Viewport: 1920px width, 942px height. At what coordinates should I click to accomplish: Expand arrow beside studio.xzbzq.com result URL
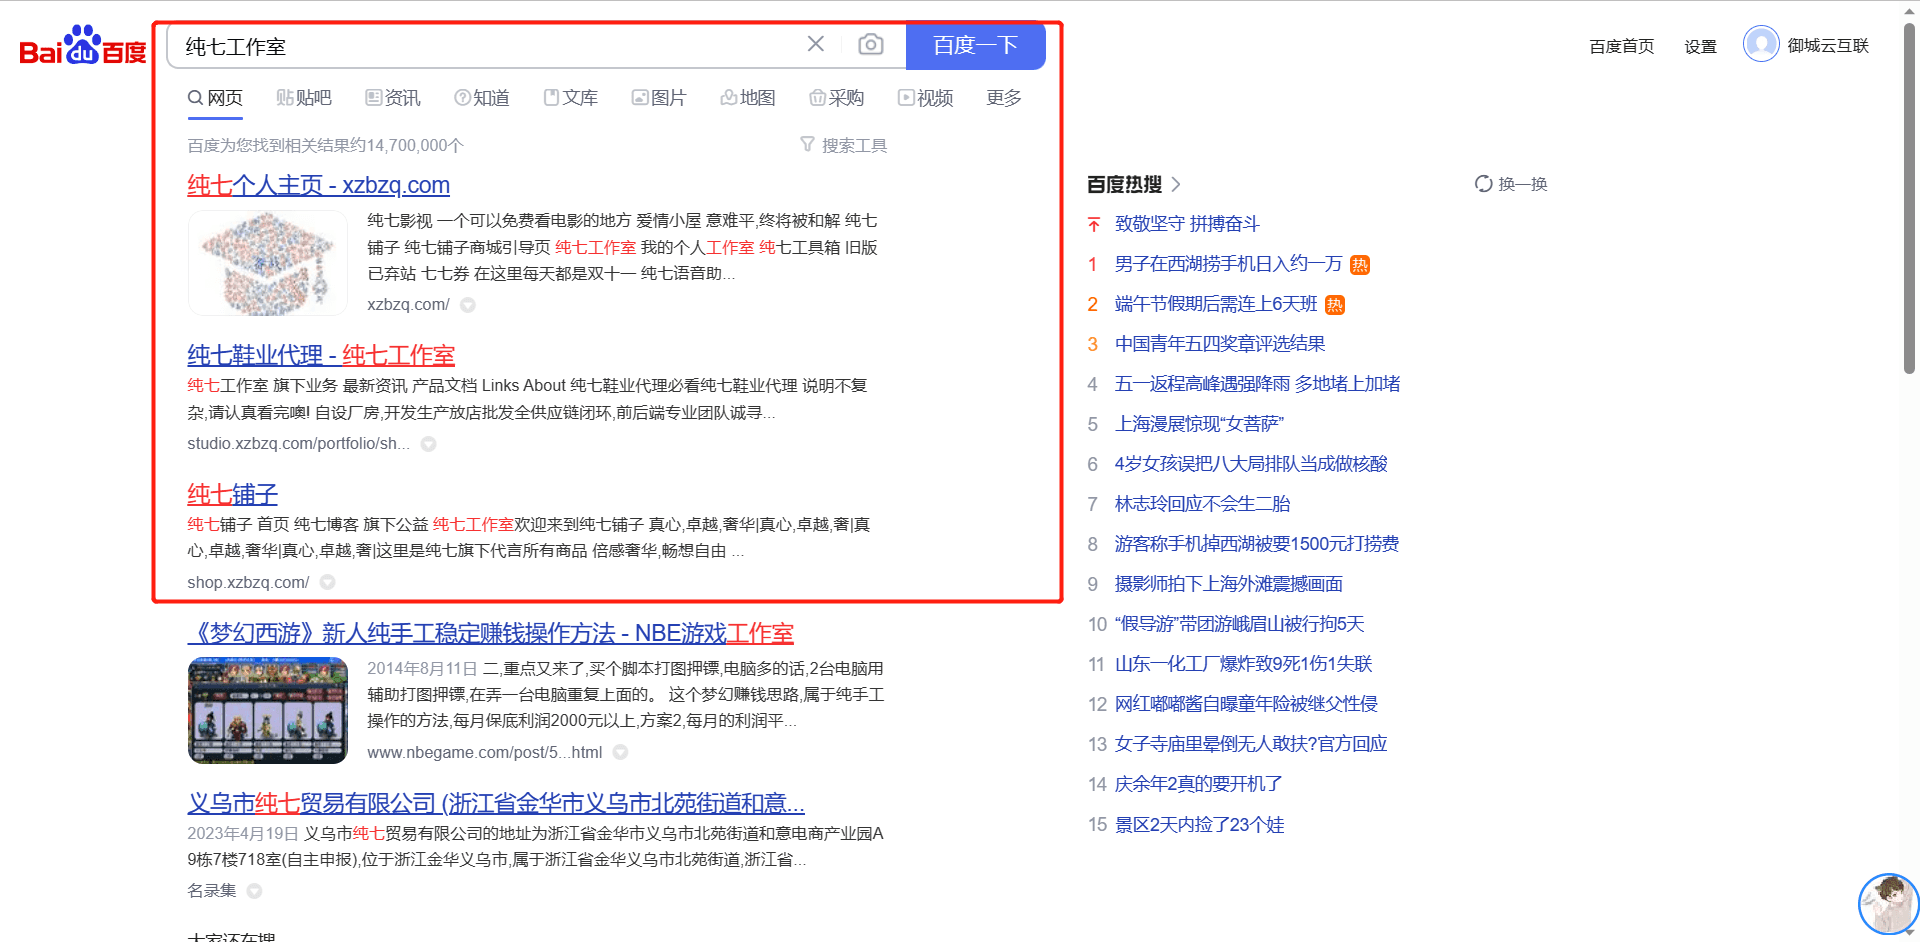(x=428, y=444)
